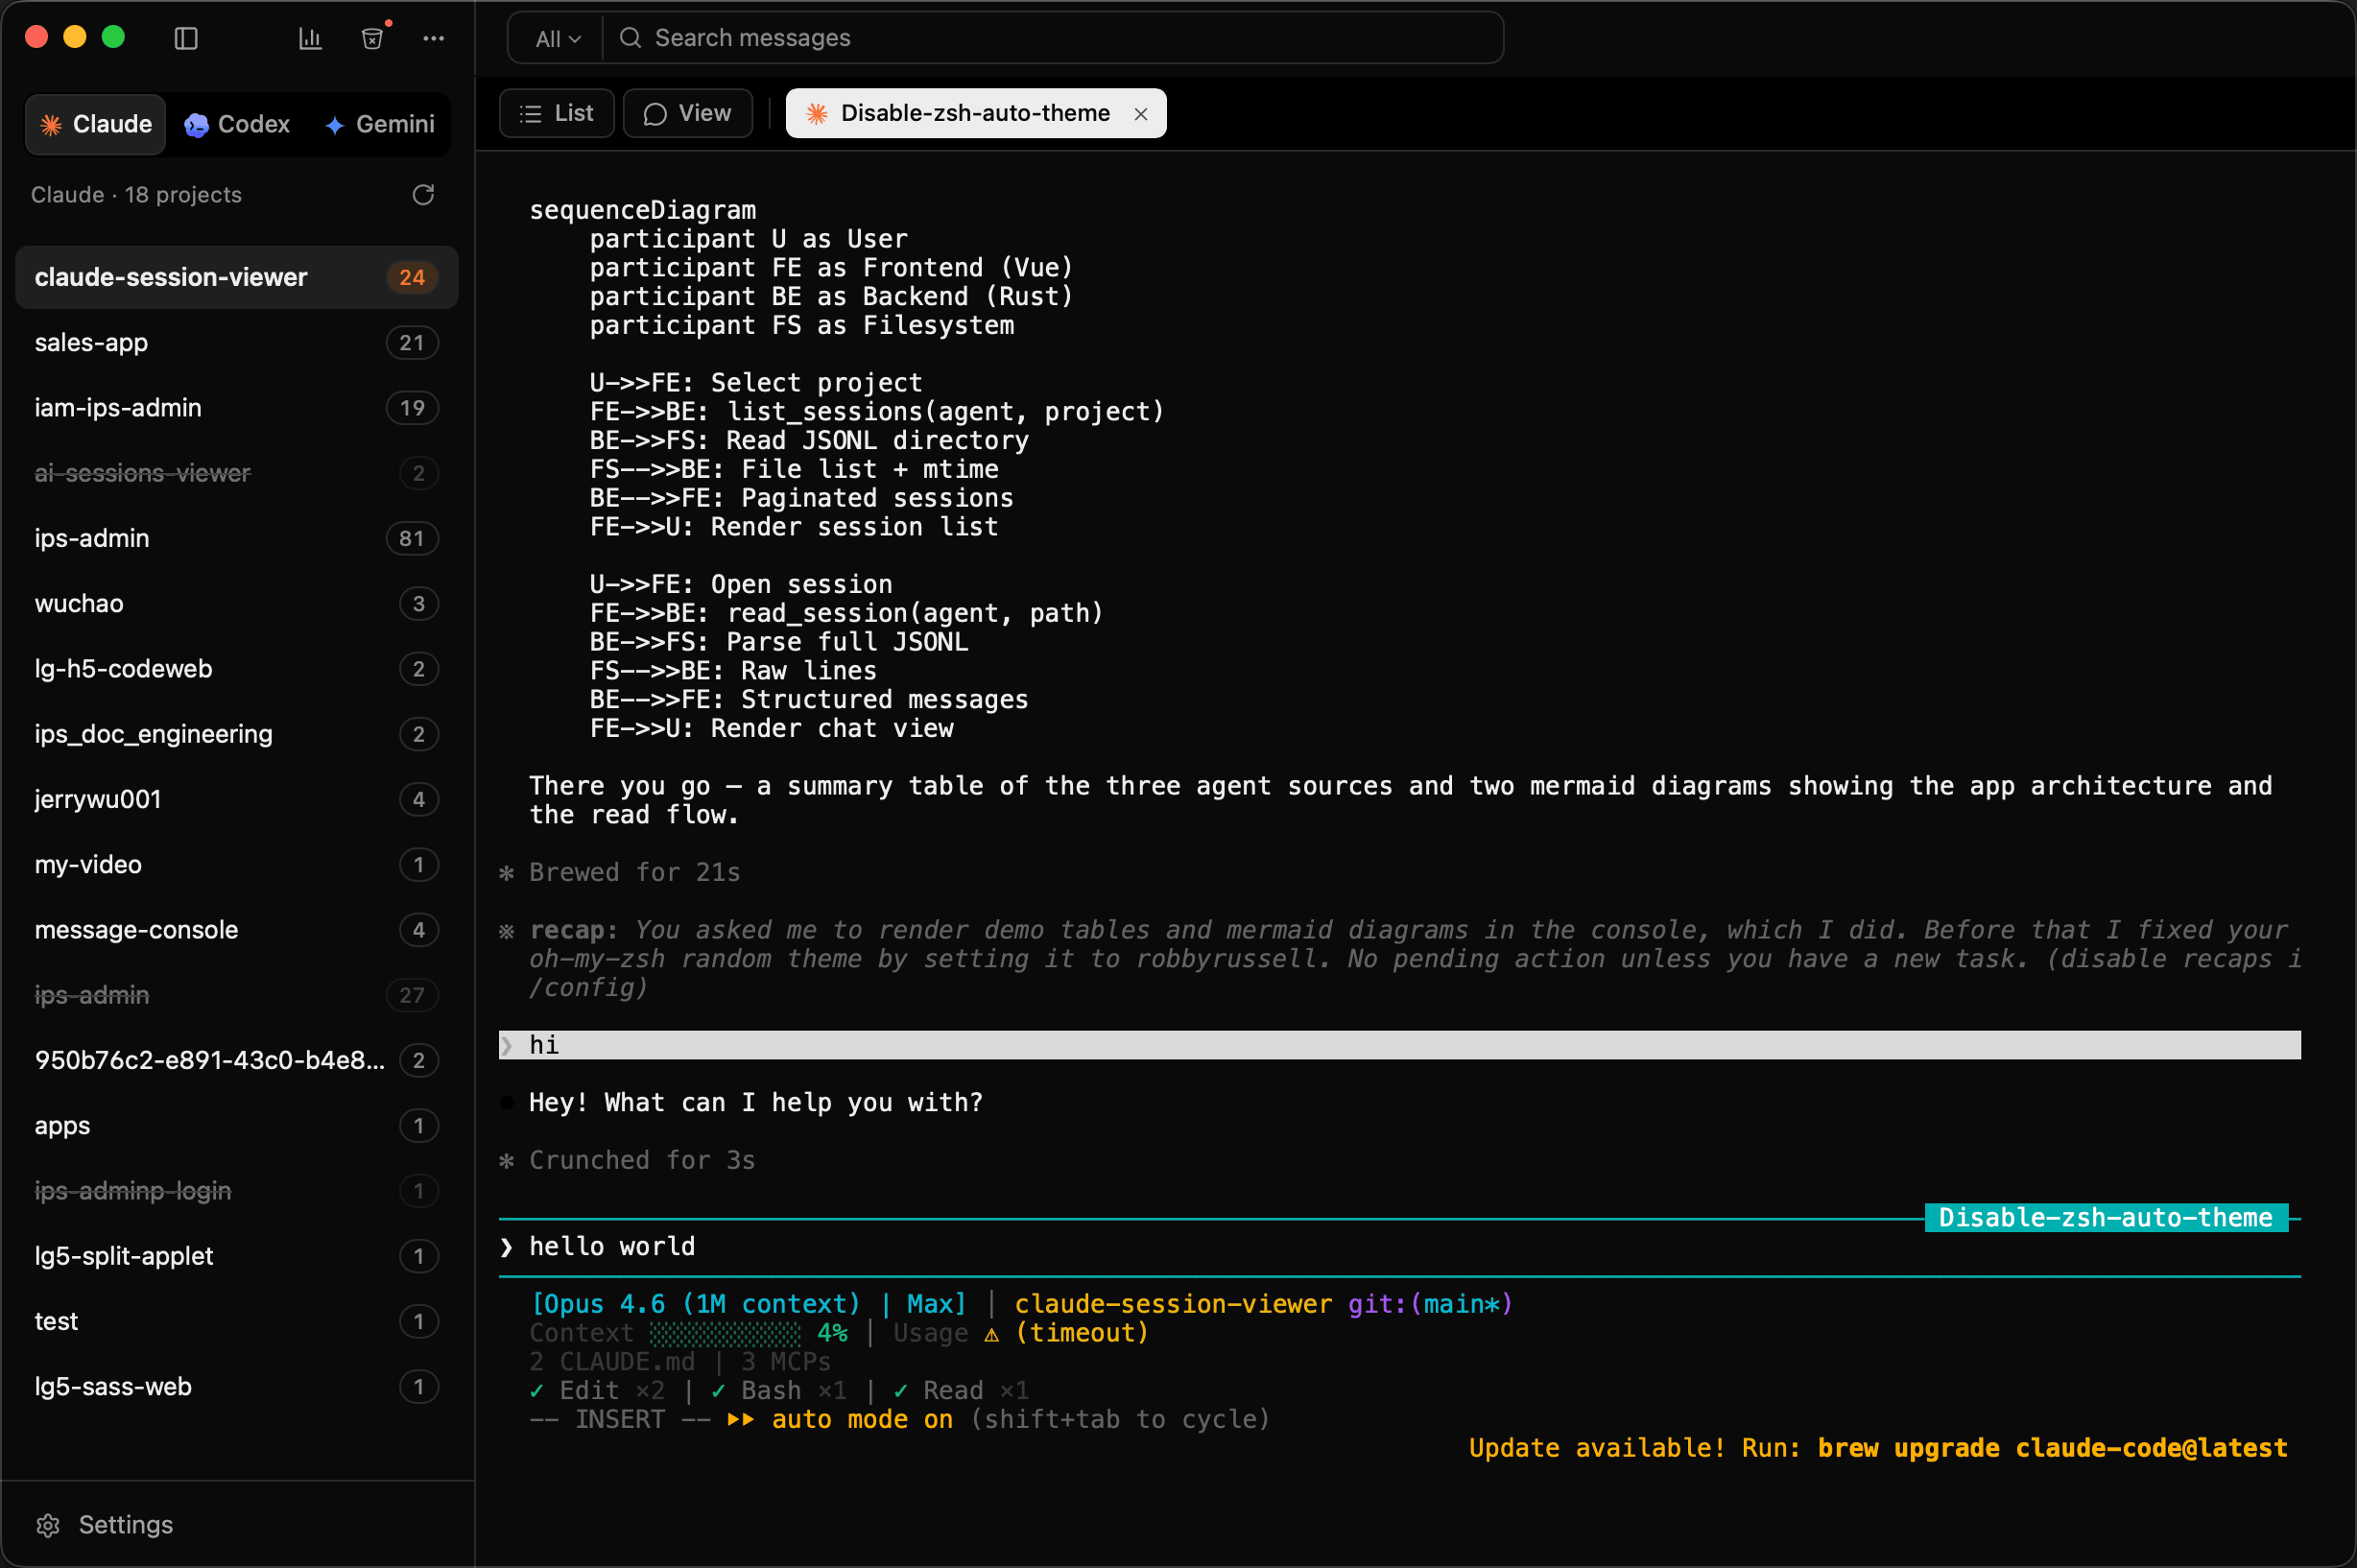
Task: Click the search magnifier icon
Action: pos(630,38)
